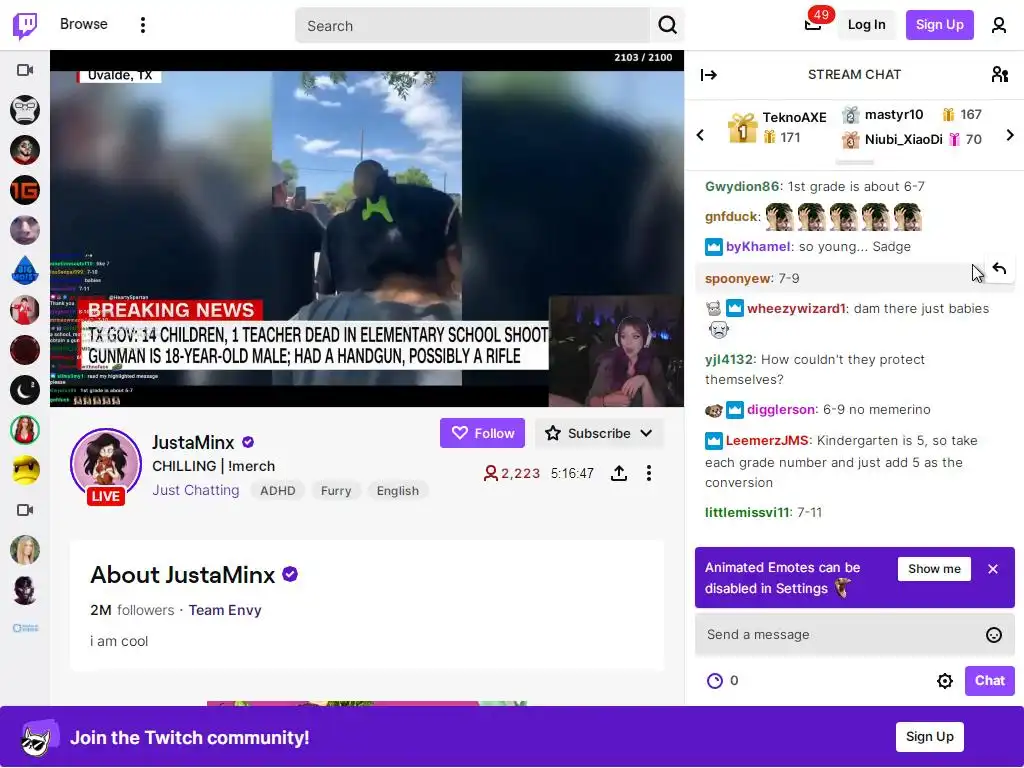
Task: Open the Big Moist channel in sidebar
Action: (x=25, y=270)
